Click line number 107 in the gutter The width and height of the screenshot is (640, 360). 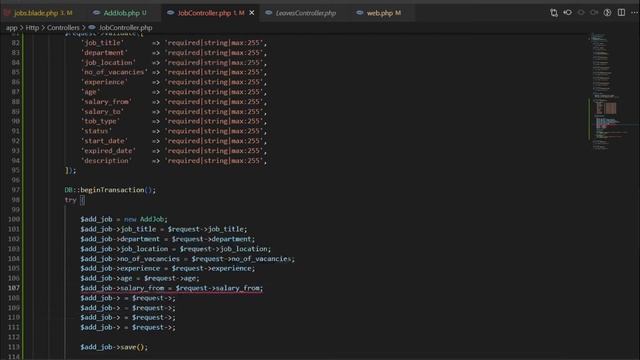coord(14,288)
